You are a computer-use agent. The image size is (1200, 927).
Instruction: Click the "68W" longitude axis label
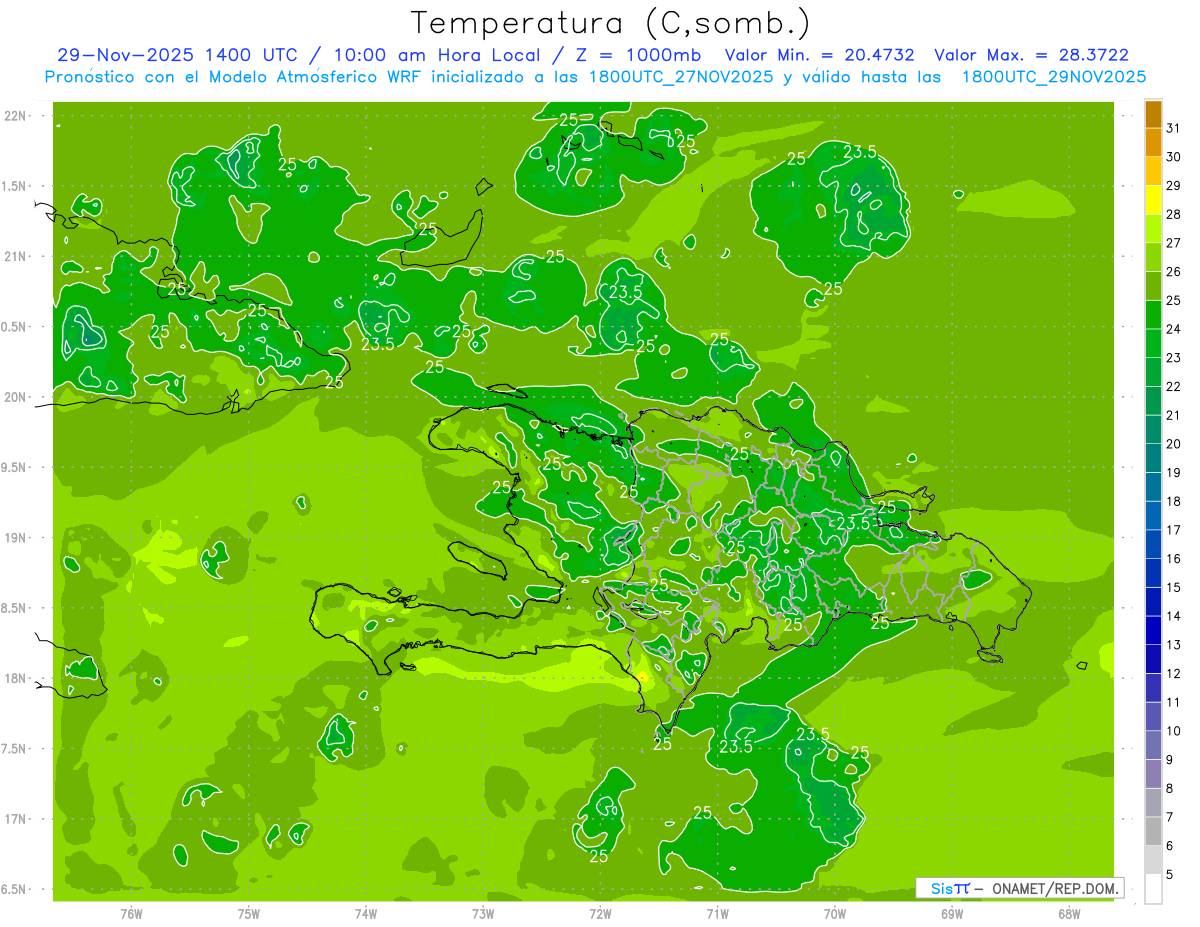pos(1069,913)
